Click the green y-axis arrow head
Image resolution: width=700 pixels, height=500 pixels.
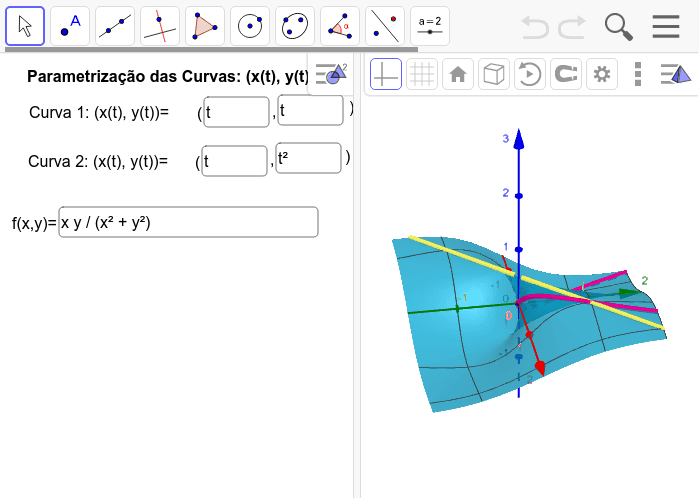pos(630,293)
